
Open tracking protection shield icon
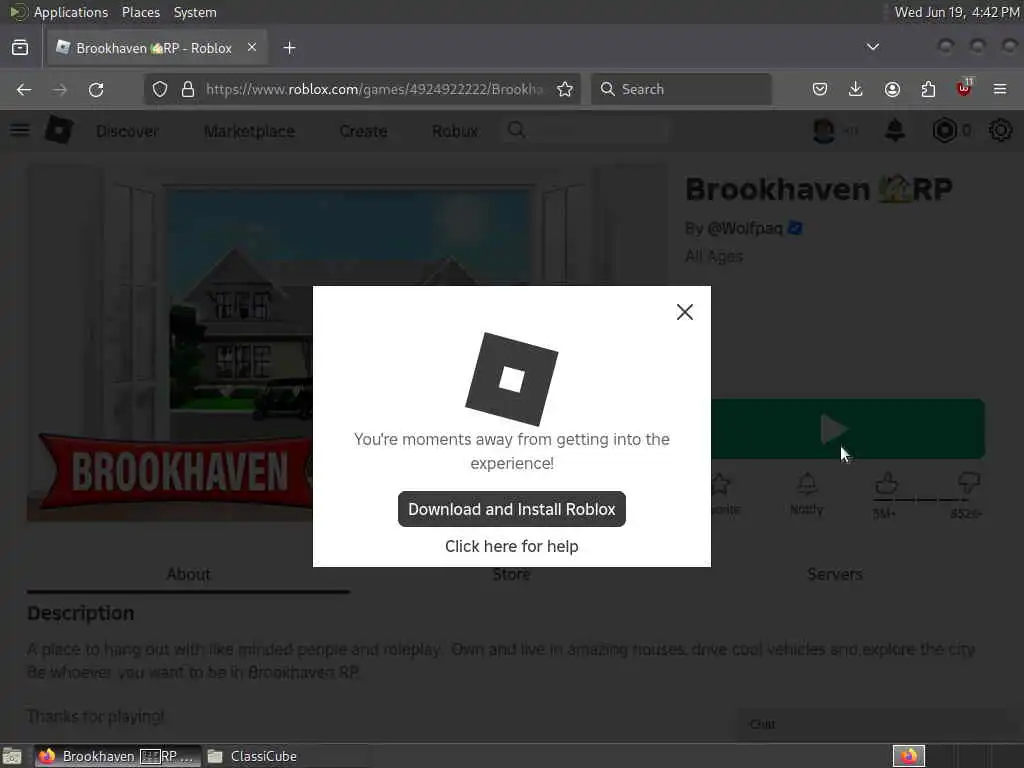click(160, 89)
